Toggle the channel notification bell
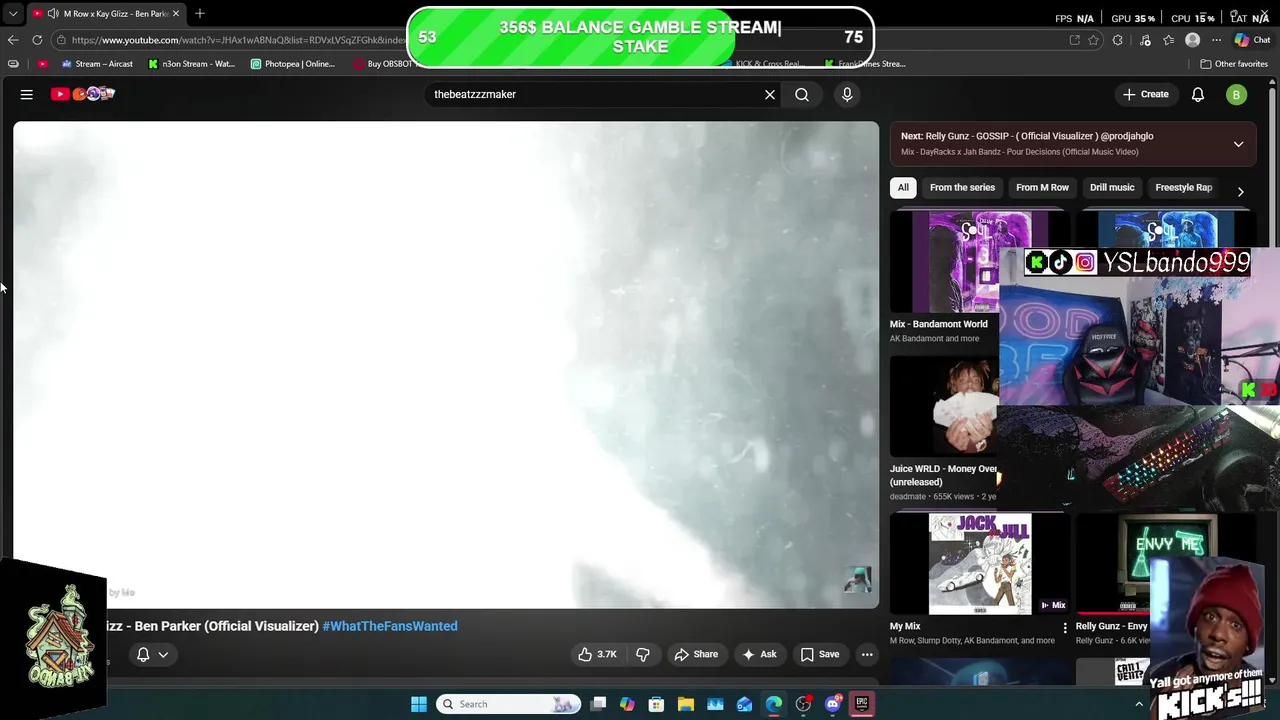The image size is (1280, 720). coord(143,654)
